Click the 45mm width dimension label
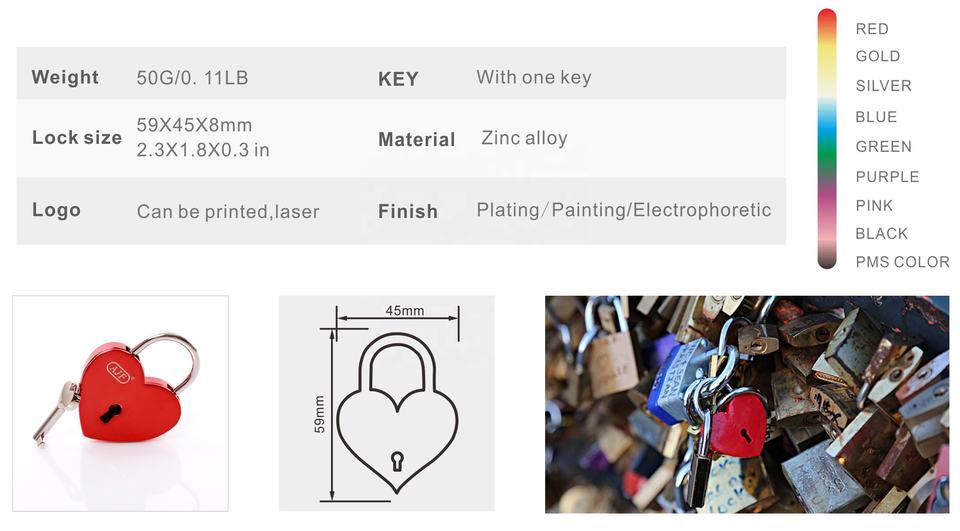 (x=405, y=311)
